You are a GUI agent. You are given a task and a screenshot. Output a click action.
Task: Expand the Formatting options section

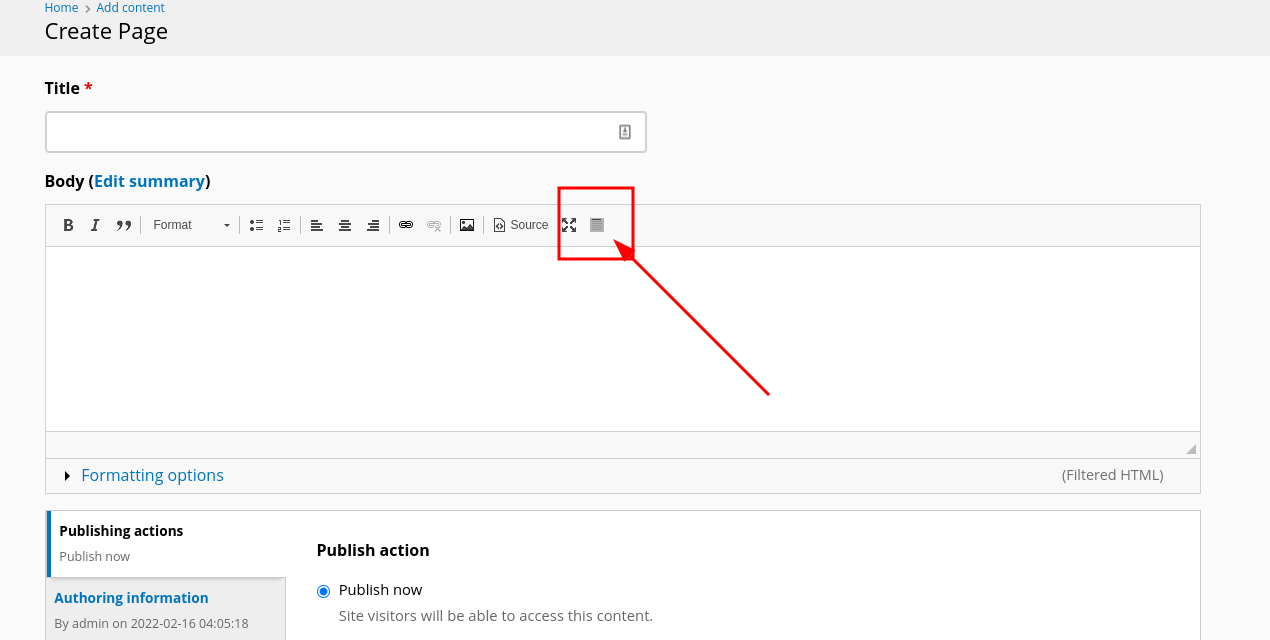[152, 475]
